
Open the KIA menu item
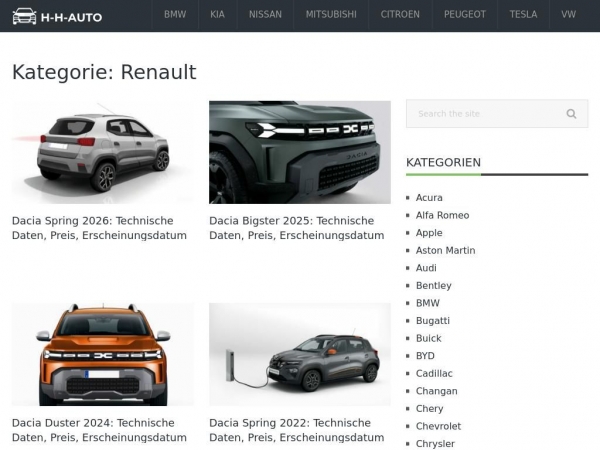[x=217, y=15]
